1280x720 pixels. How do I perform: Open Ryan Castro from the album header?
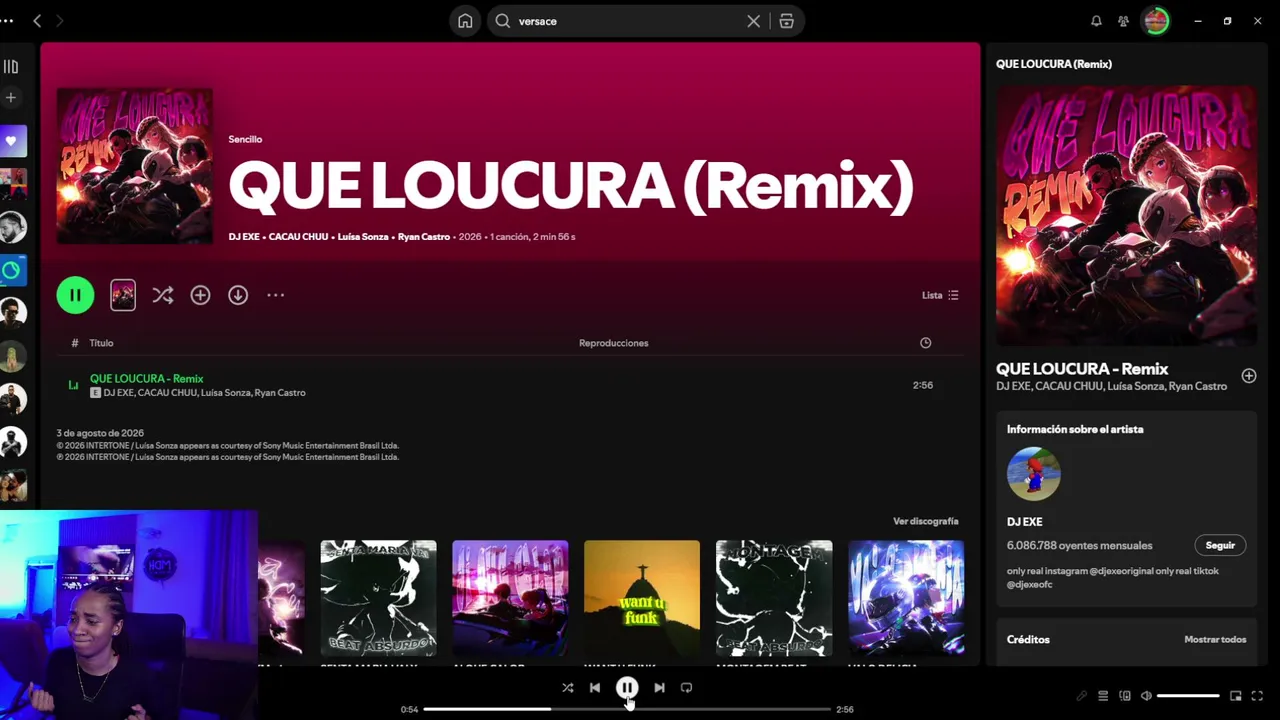pyautogui.click(x=424, y=237)
